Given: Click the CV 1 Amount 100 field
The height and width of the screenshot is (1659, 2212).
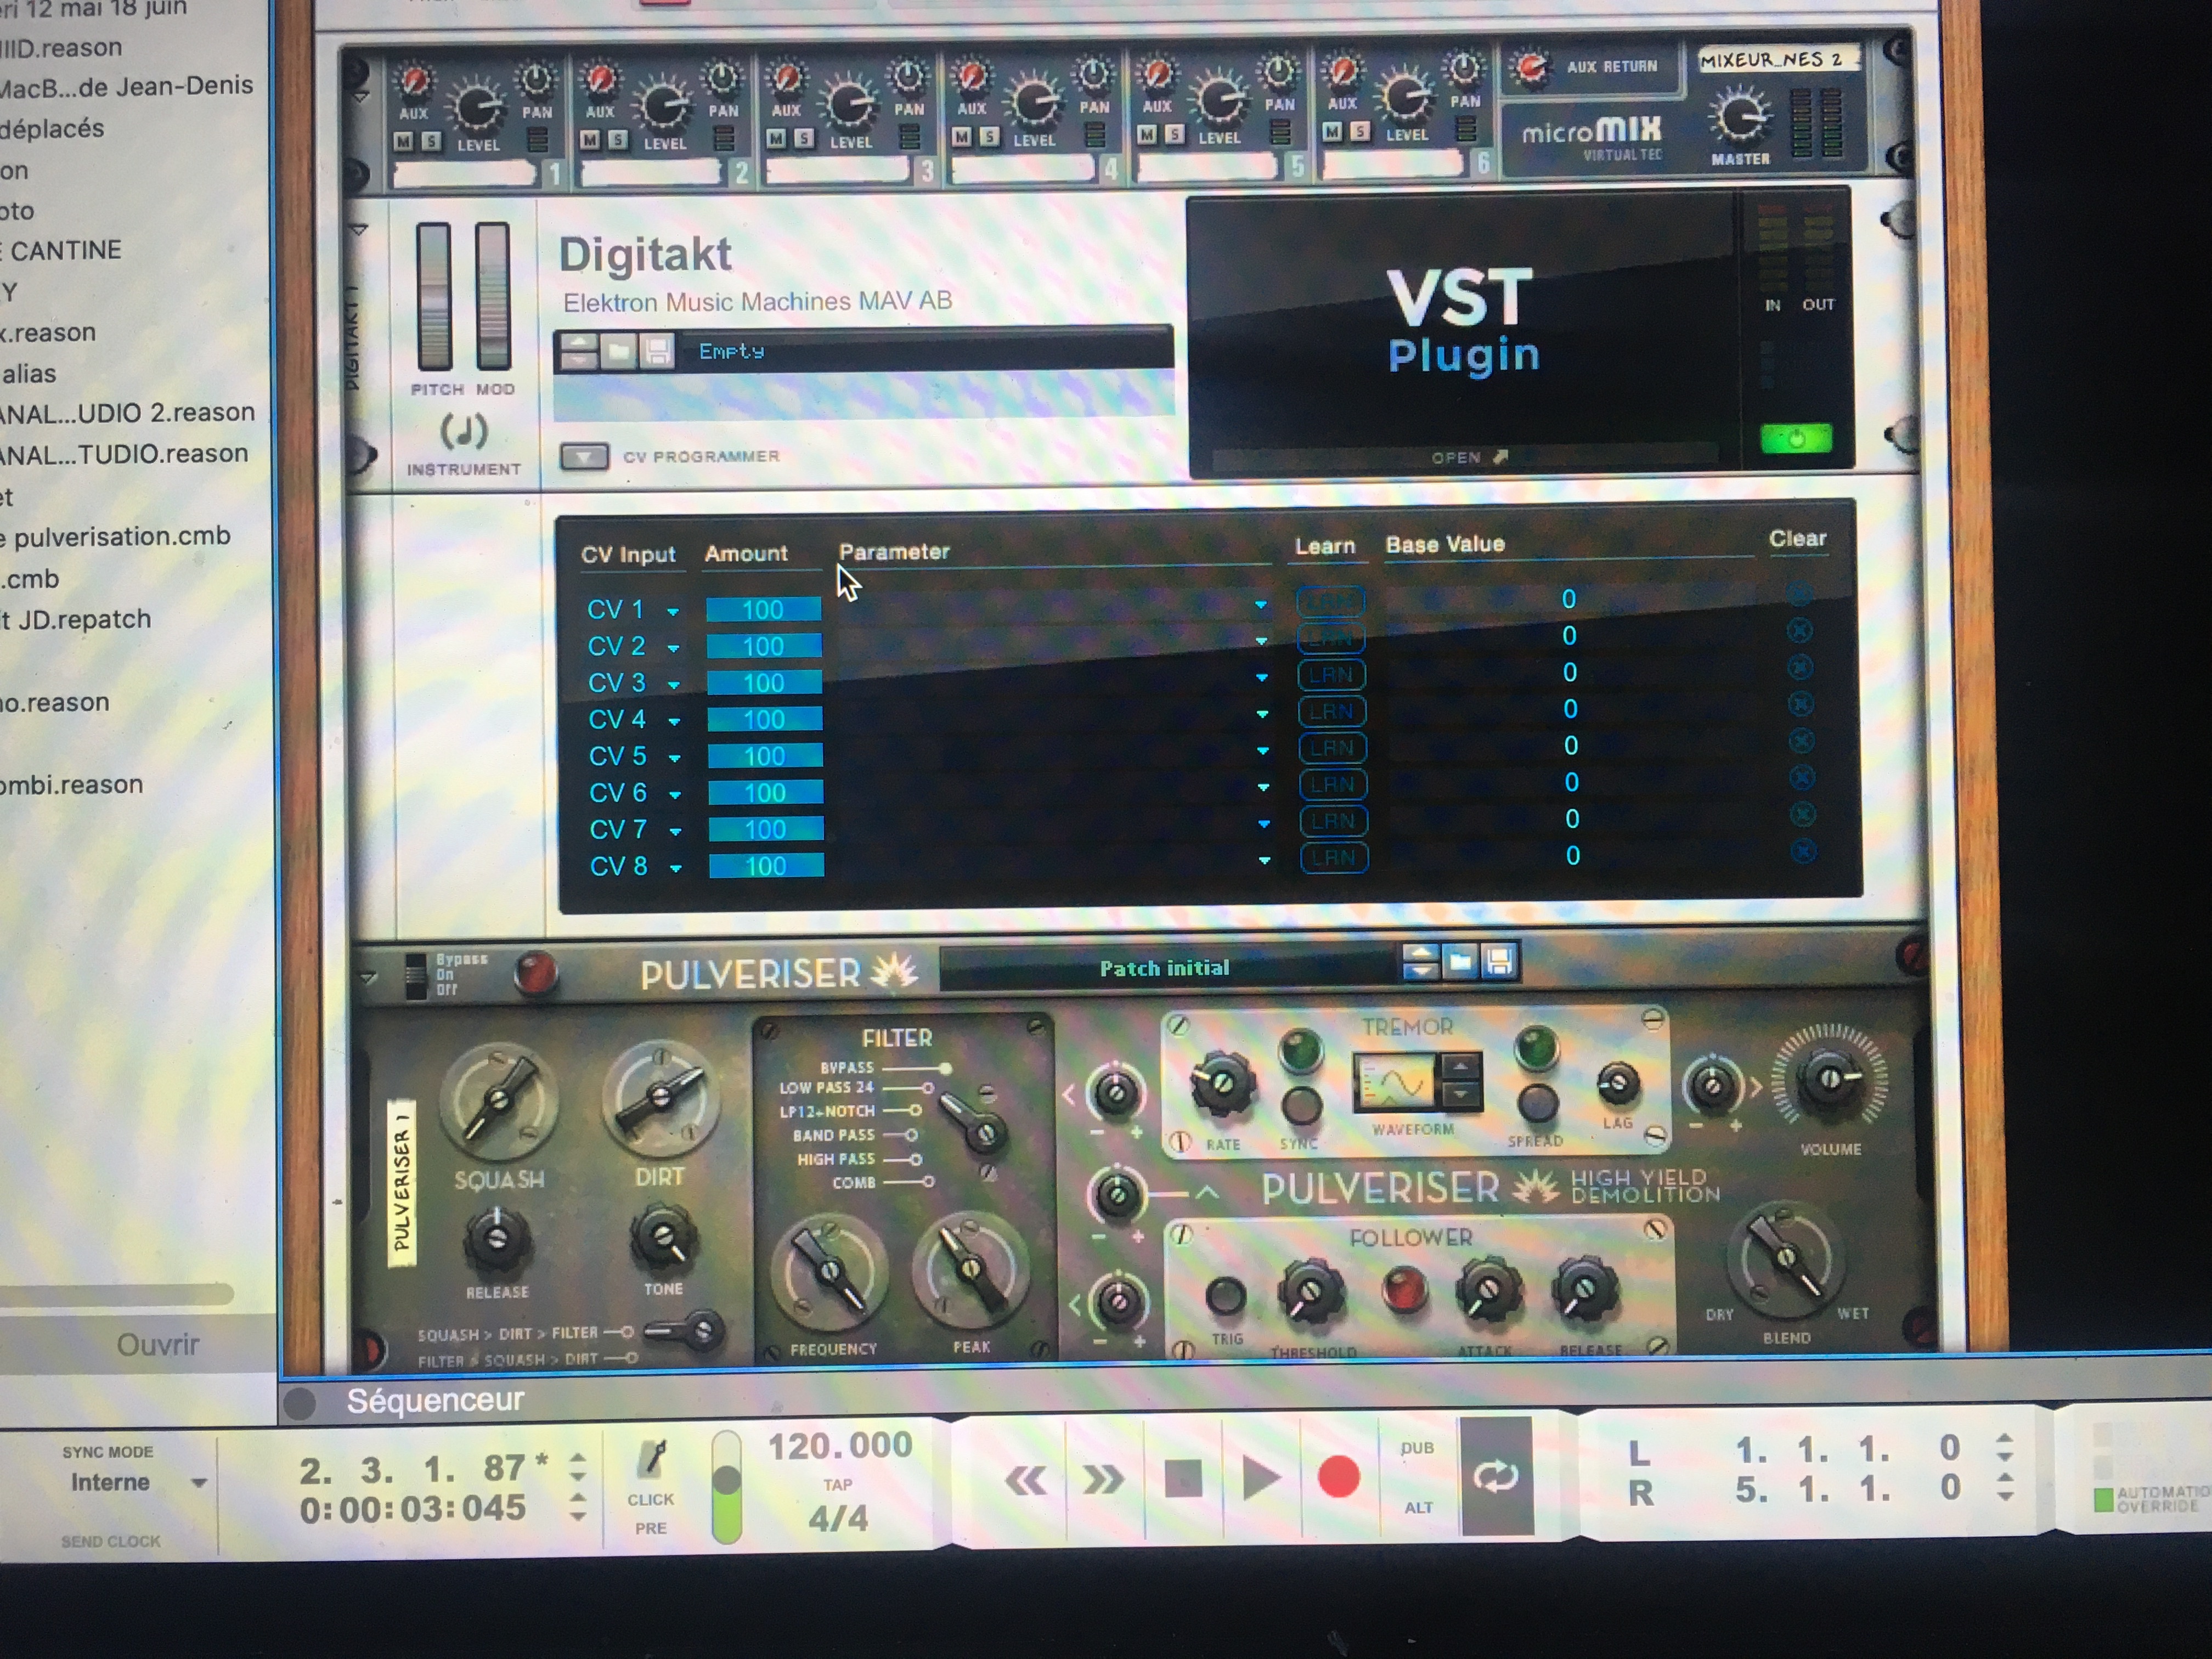Looking at the screenshot, I should click(x=763, y=610).
